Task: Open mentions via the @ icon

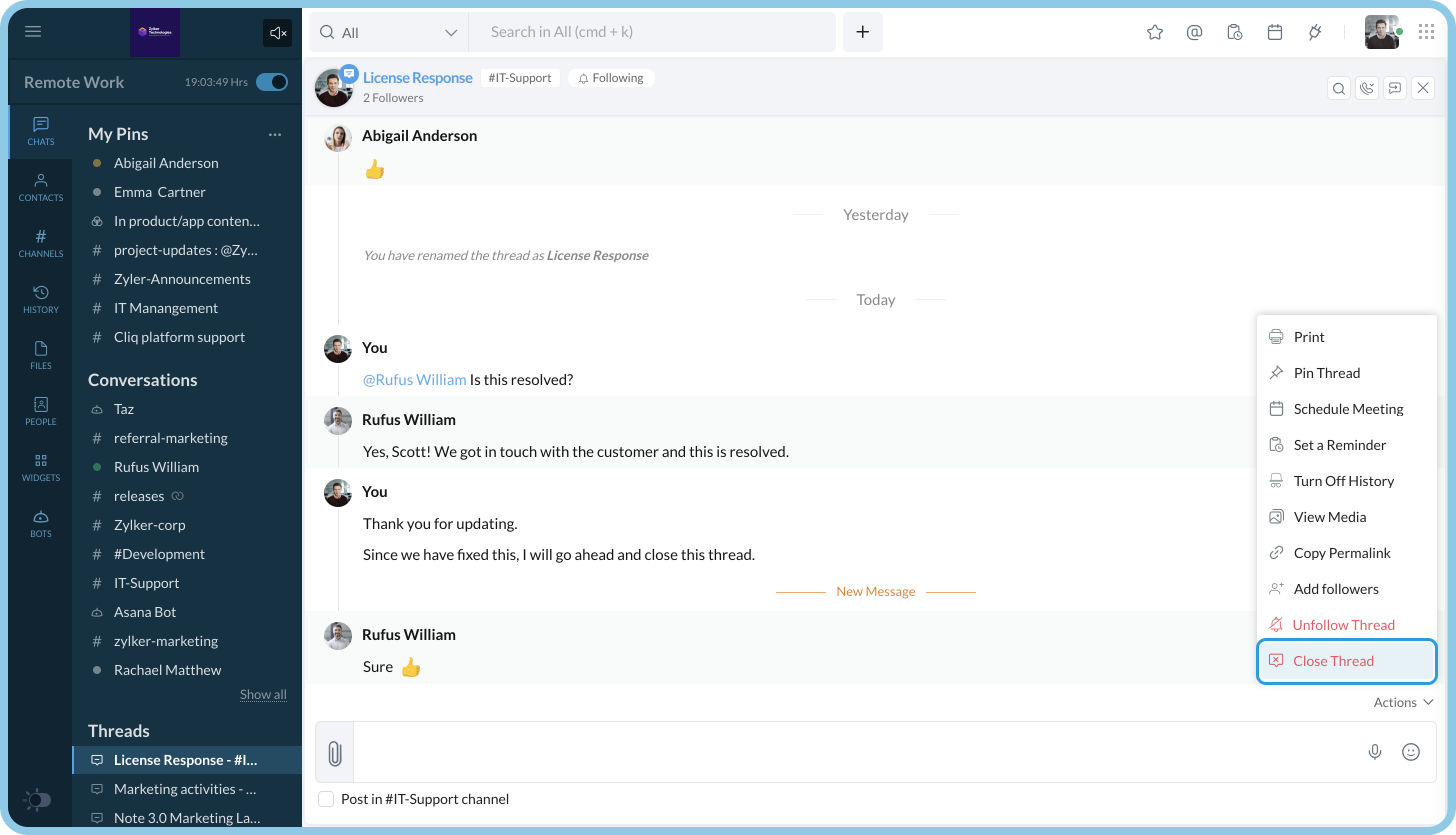Action: tap(1194, 32)
